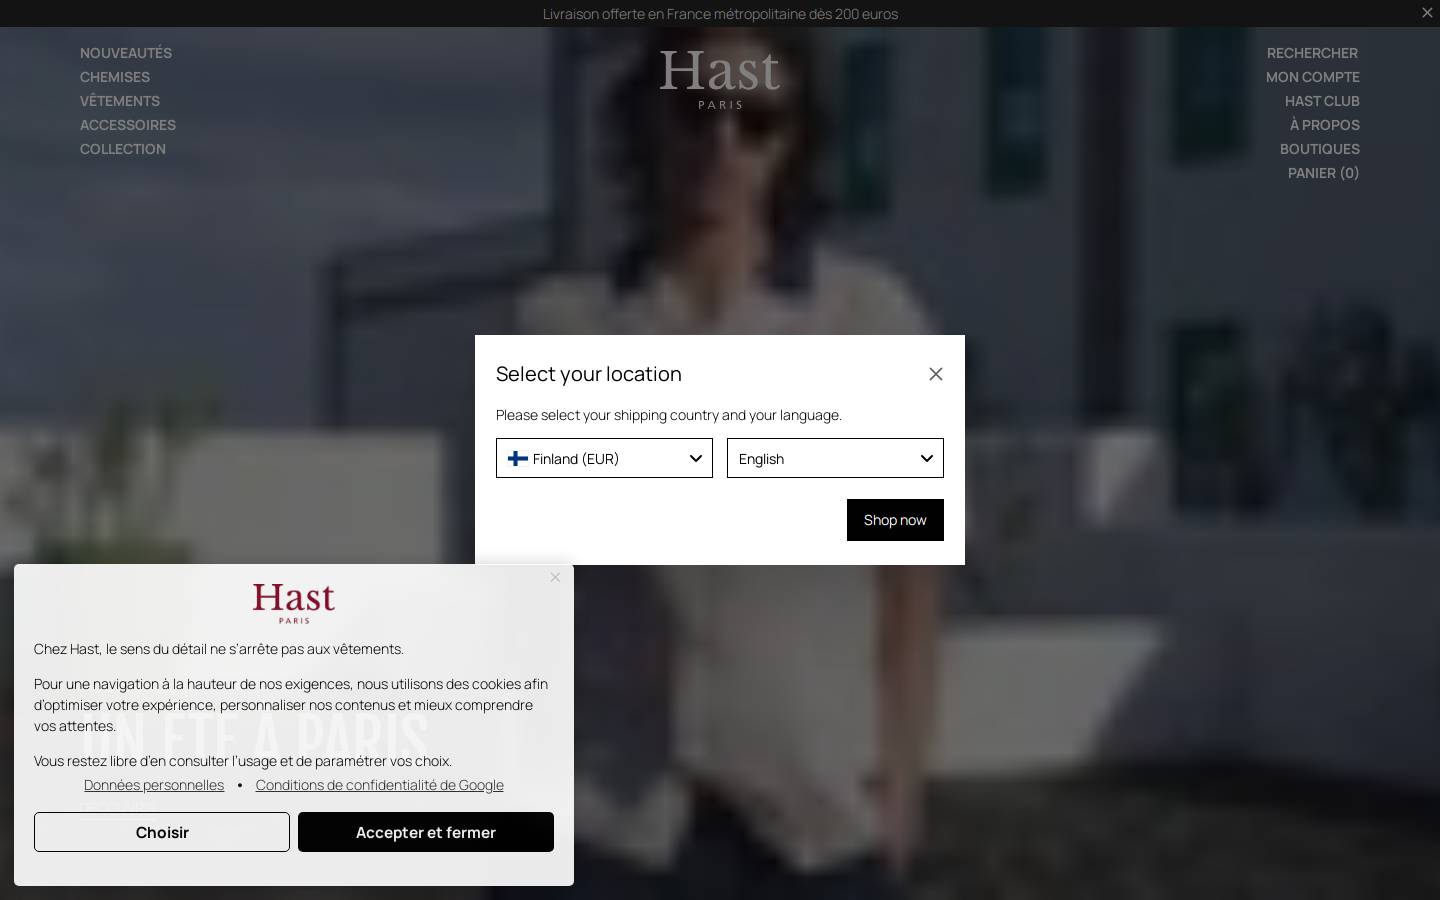1440x900 pixels.
Task: Click the Hast logo in cookie popup
Action: click(x=294, y=603)
